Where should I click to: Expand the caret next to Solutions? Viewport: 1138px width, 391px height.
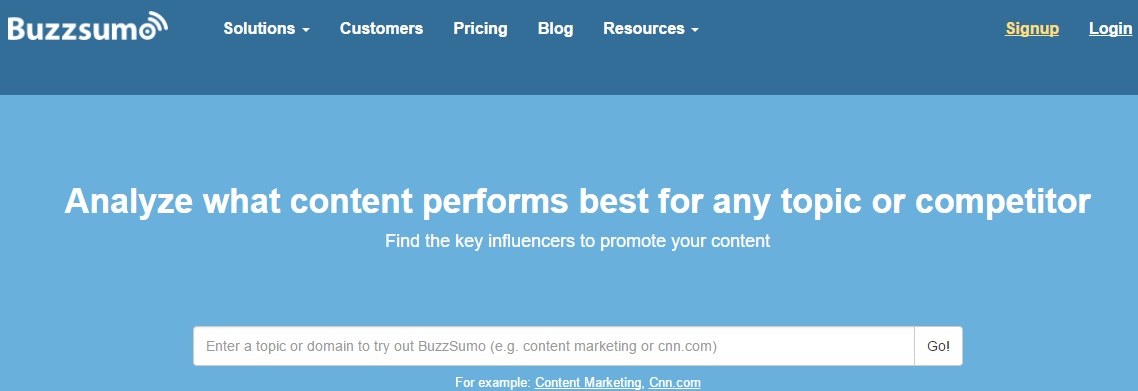(306, 30)
